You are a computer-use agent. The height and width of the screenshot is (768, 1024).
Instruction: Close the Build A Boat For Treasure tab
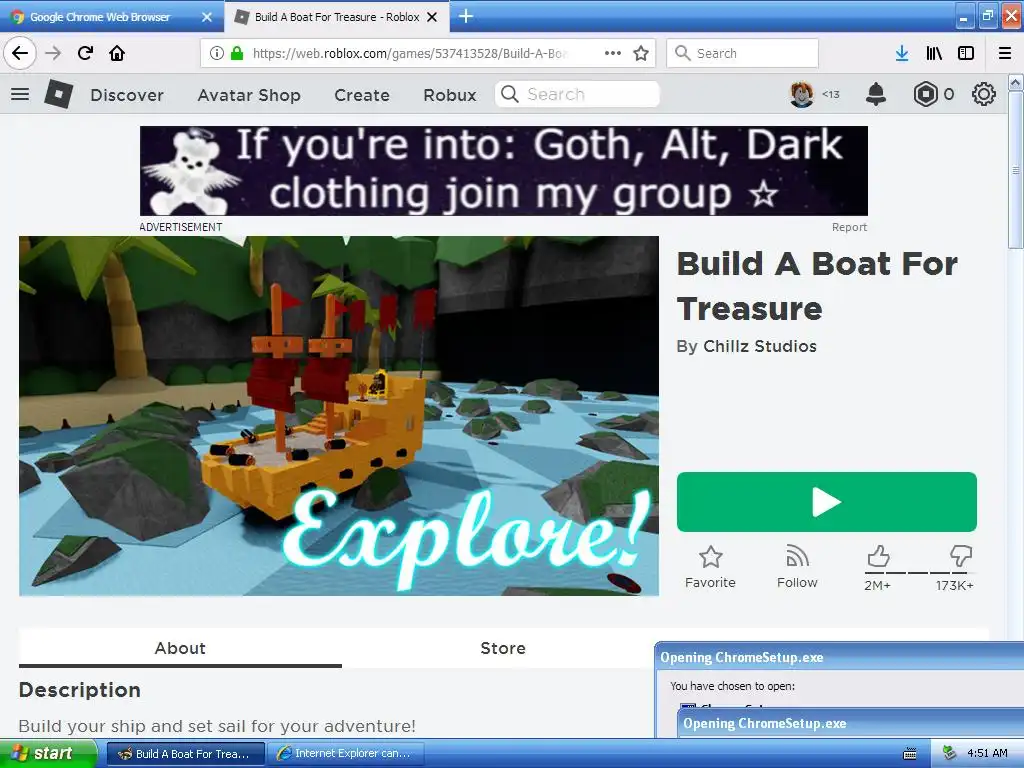pyautogui.click(x=432, y=17)
